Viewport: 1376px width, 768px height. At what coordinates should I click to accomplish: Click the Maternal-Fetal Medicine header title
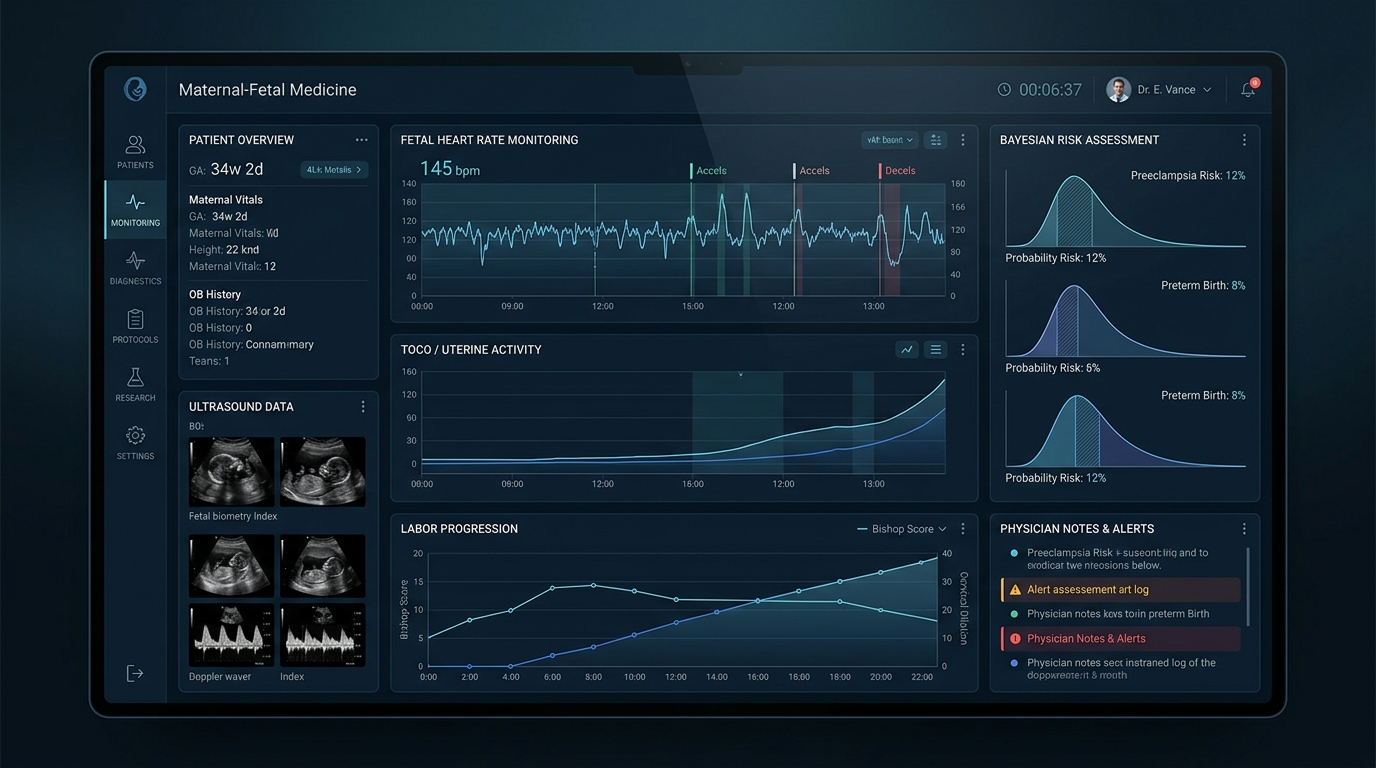tap(268, 90)
